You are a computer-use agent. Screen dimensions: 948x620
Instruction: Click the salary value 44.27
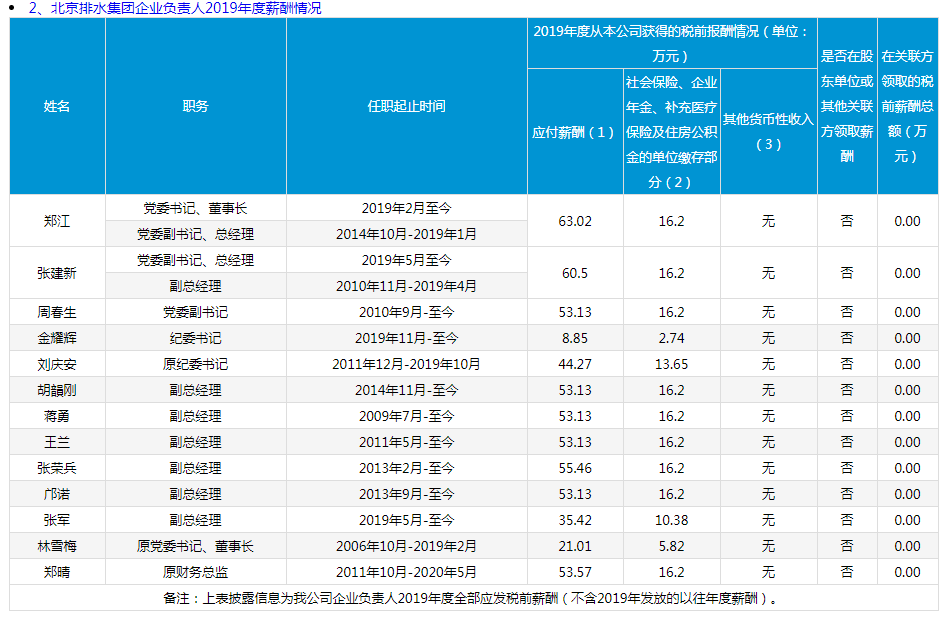coord(575,365)
